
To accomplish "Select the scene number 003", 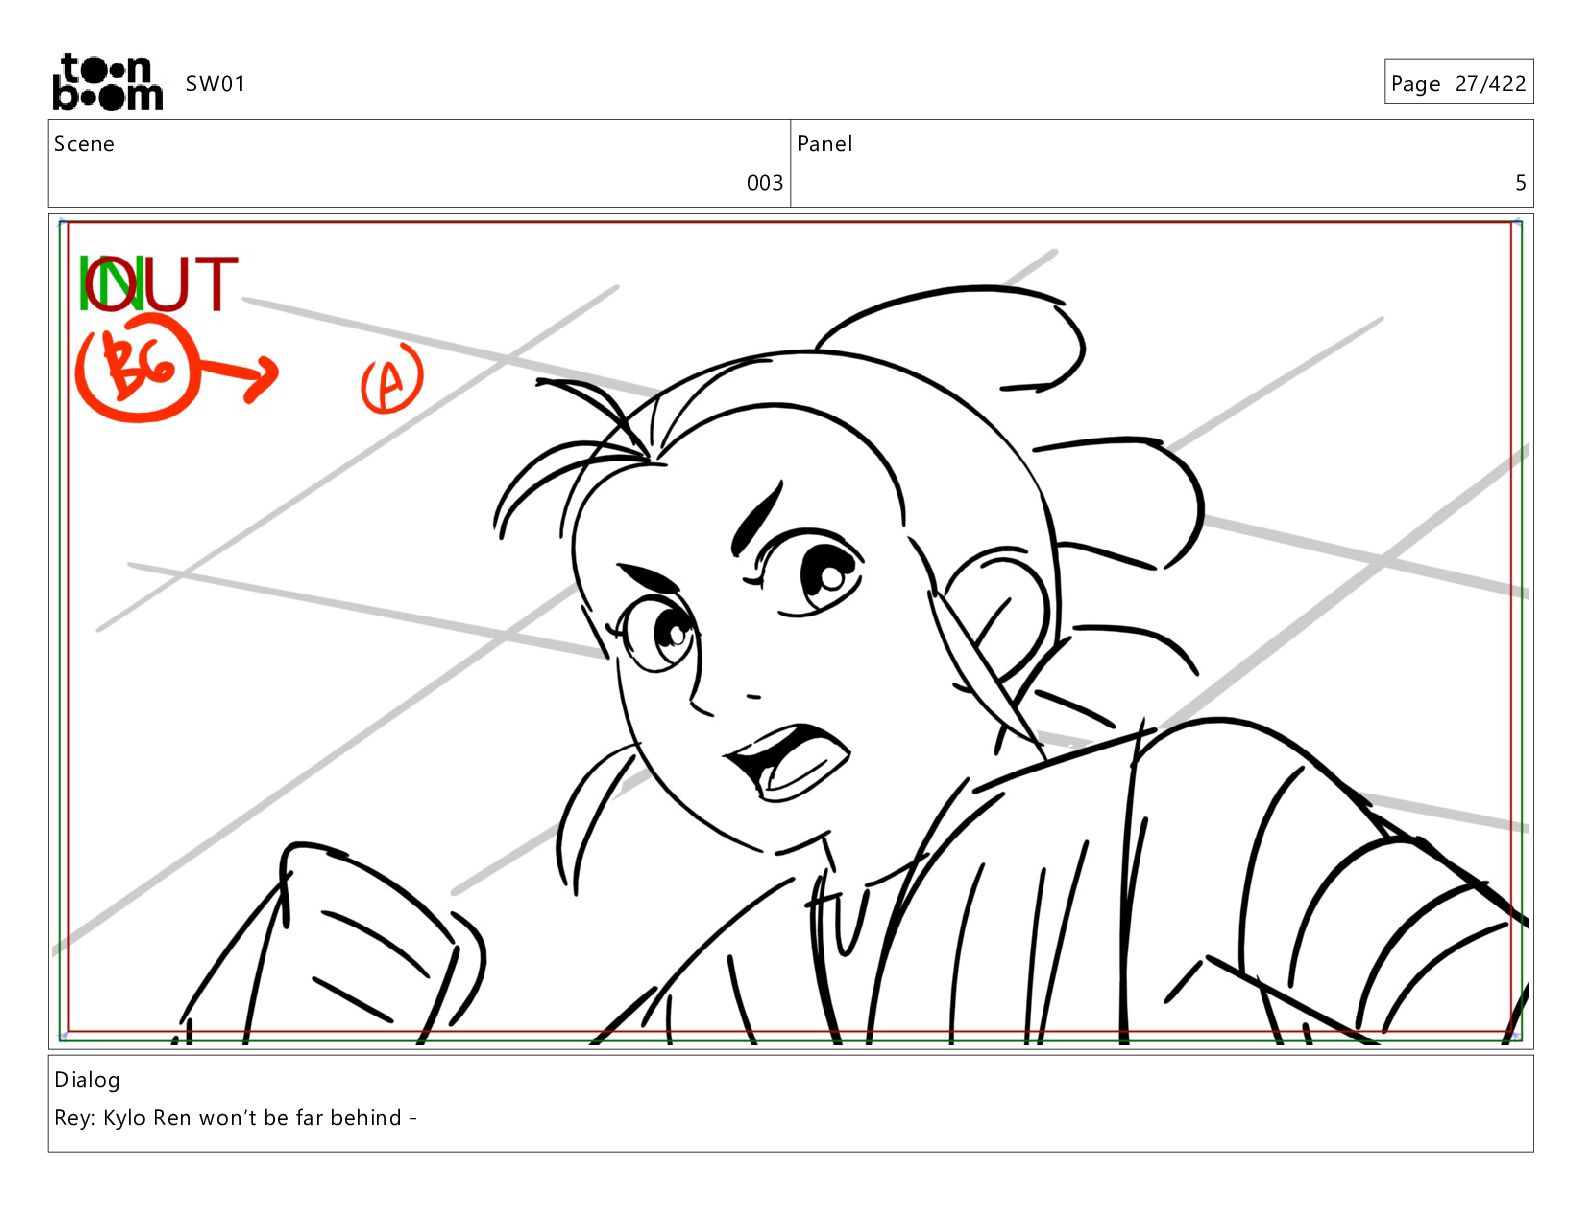I will coord(765,183).
